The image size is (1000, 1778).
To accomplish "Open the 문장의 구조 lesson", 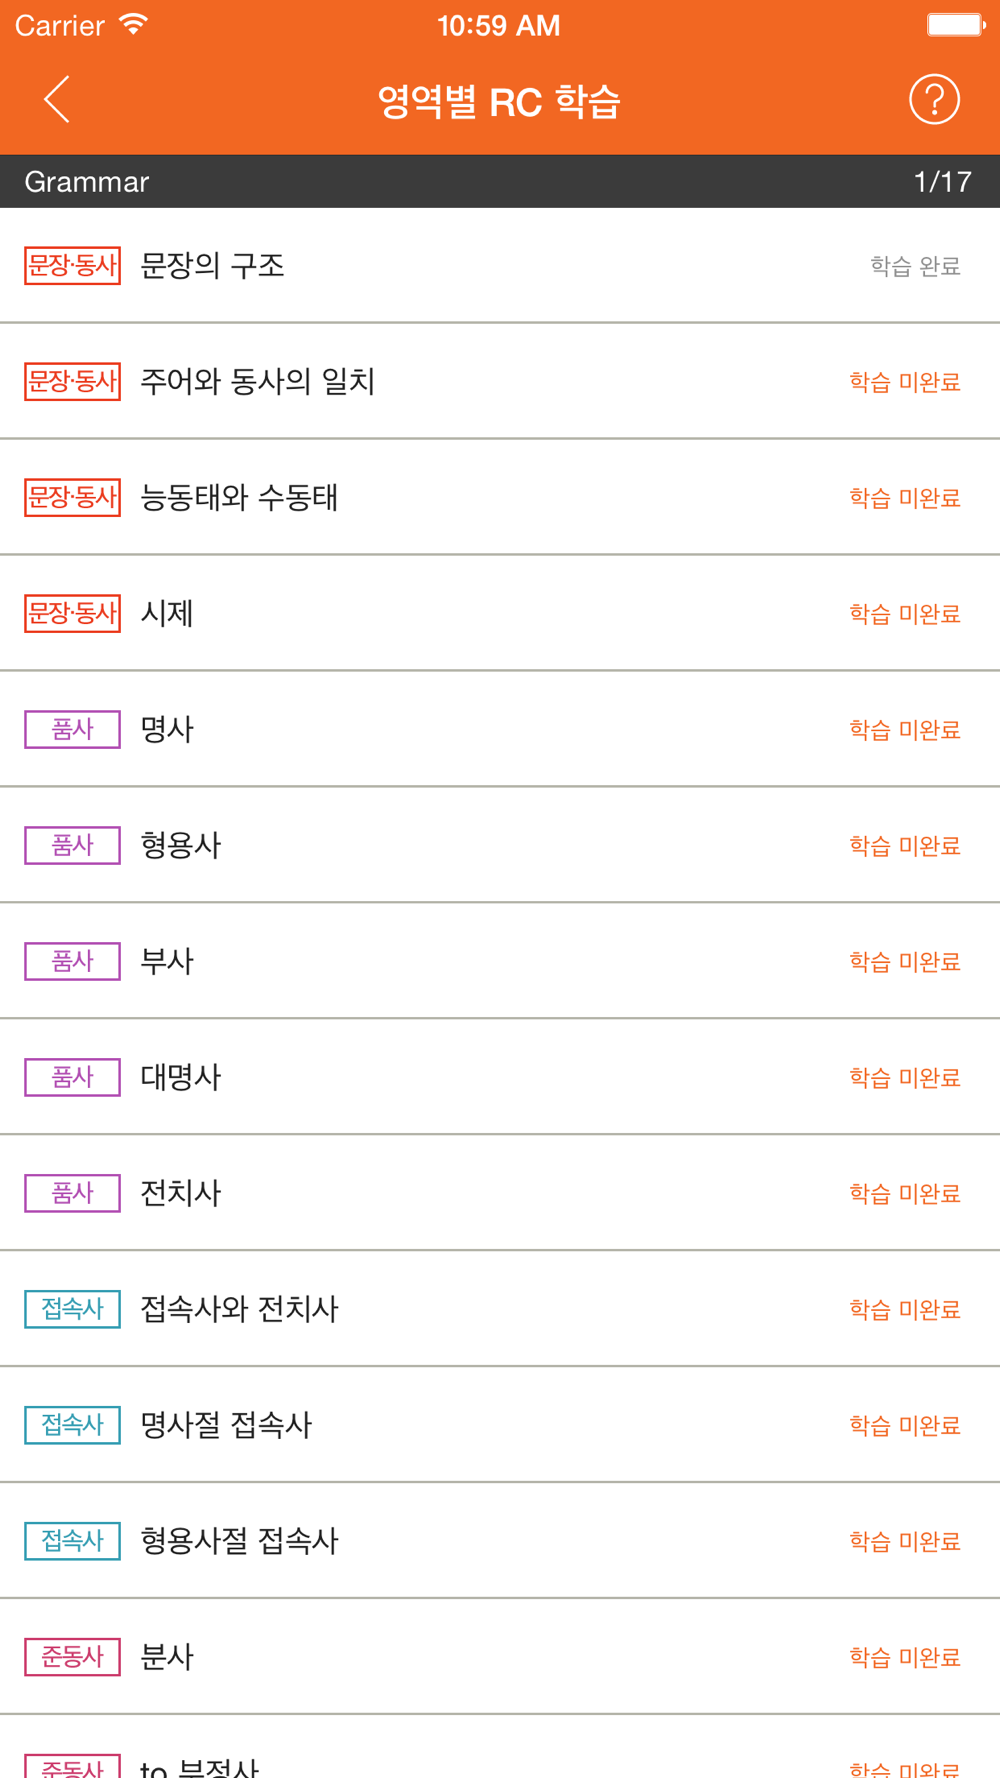I will tap(212, 266).
